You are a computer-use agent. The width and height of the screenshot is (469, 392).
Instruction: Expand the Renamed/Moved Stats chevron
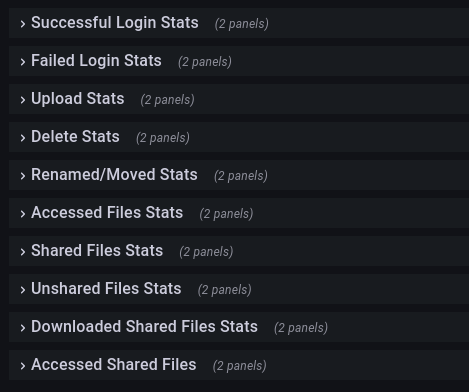[x=23, y=176]
